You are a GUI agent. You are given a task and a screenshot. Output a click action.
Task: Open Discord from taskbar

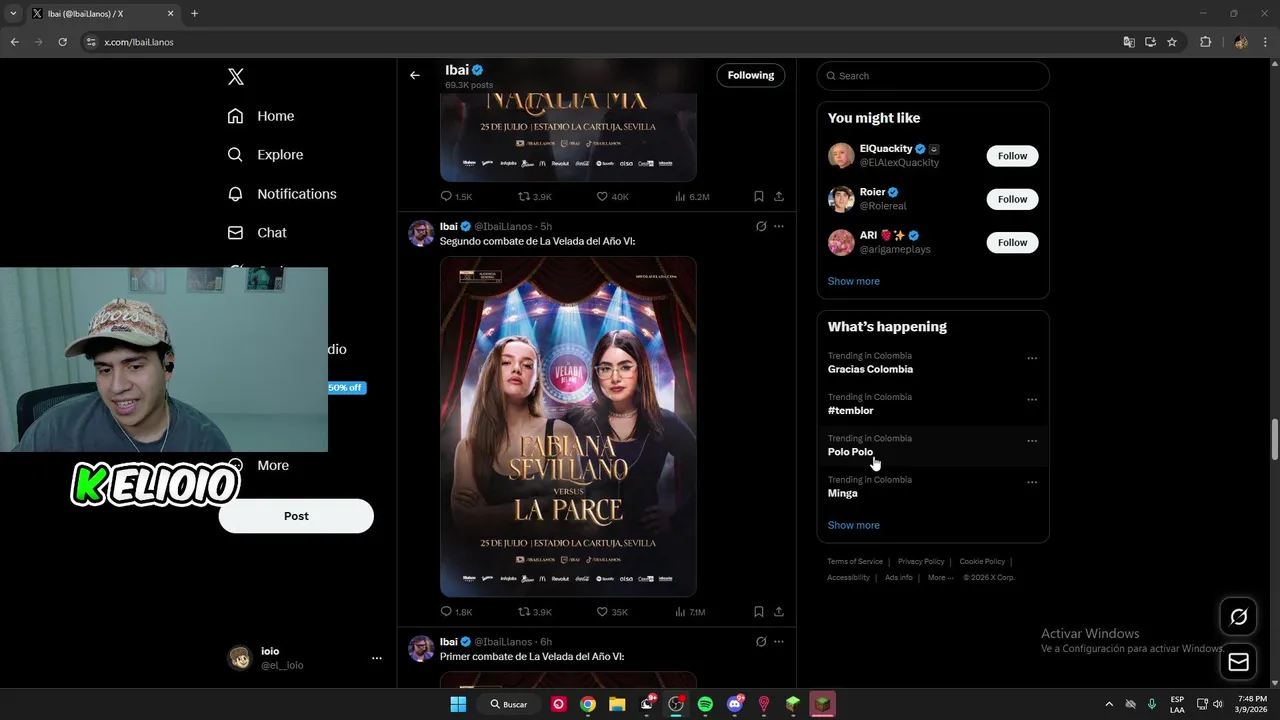735,704
